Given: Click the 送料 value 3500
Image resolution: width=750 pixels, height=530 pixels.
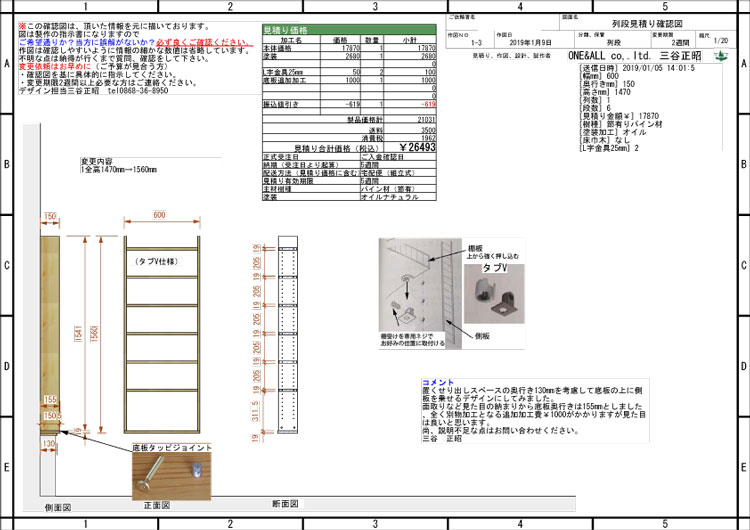Looking at the screenshot, I should pyautogui.click(x=428, y=130).
